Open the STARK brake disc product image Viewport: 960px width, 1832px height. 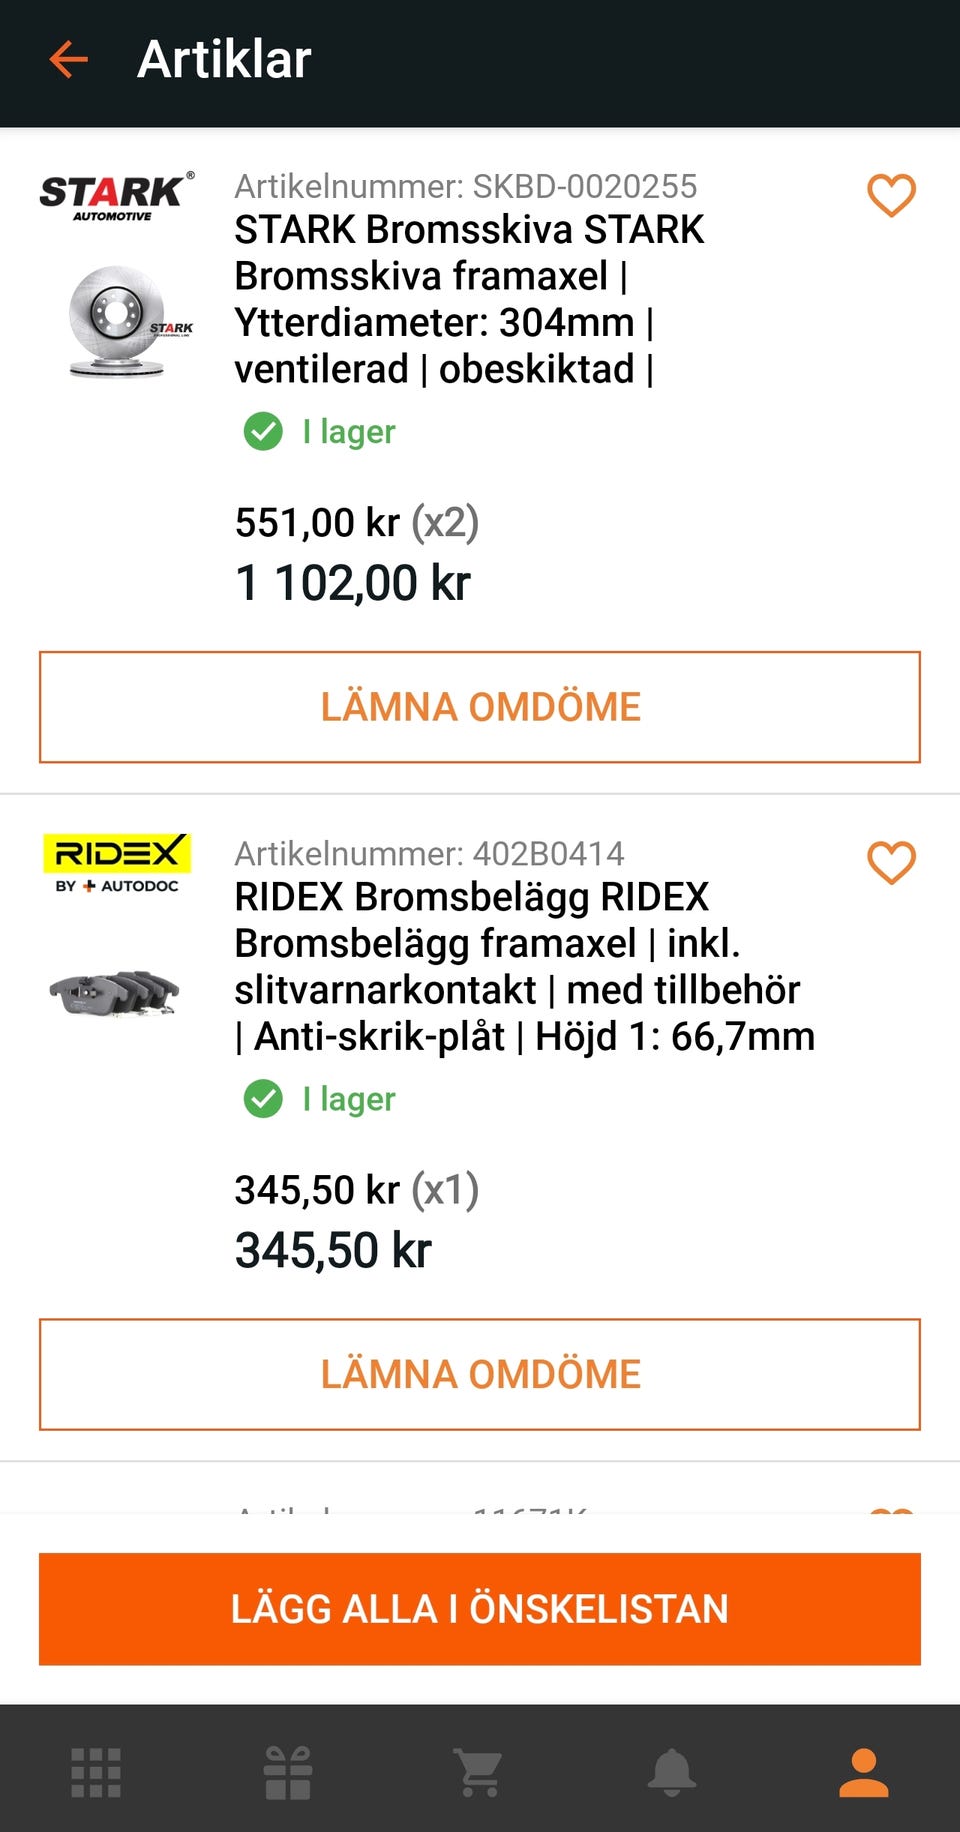pos(127,322)
